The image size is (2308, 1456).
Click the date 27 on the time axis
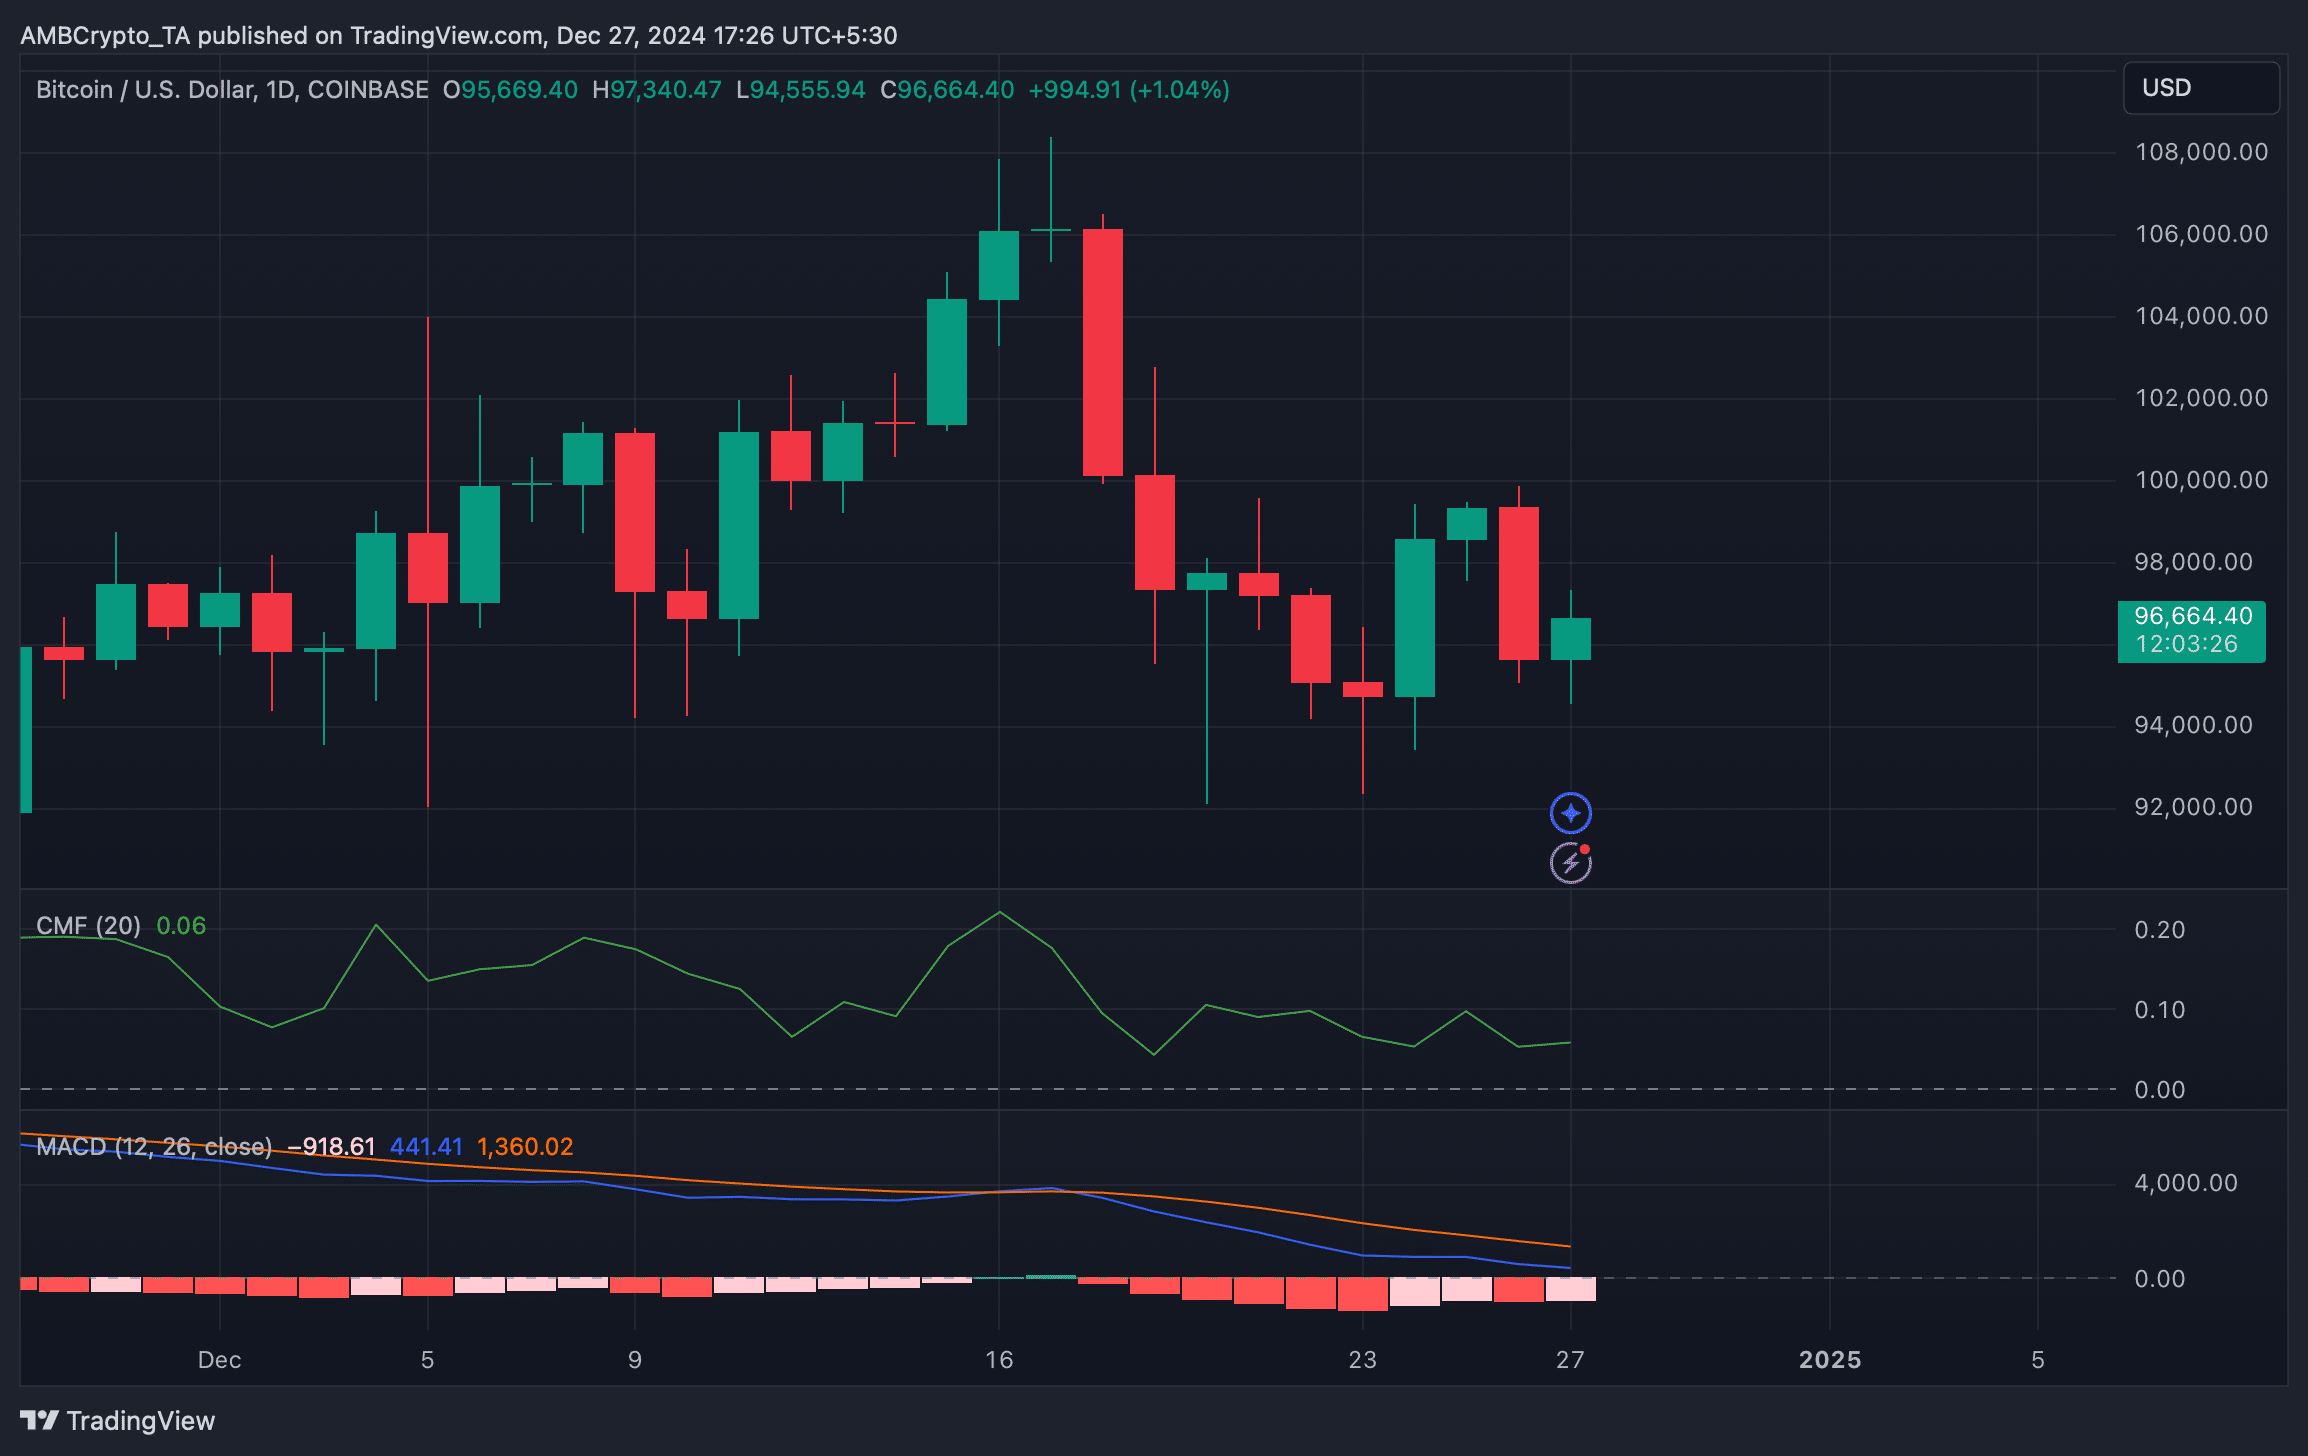click(x=1570, y=1360)
